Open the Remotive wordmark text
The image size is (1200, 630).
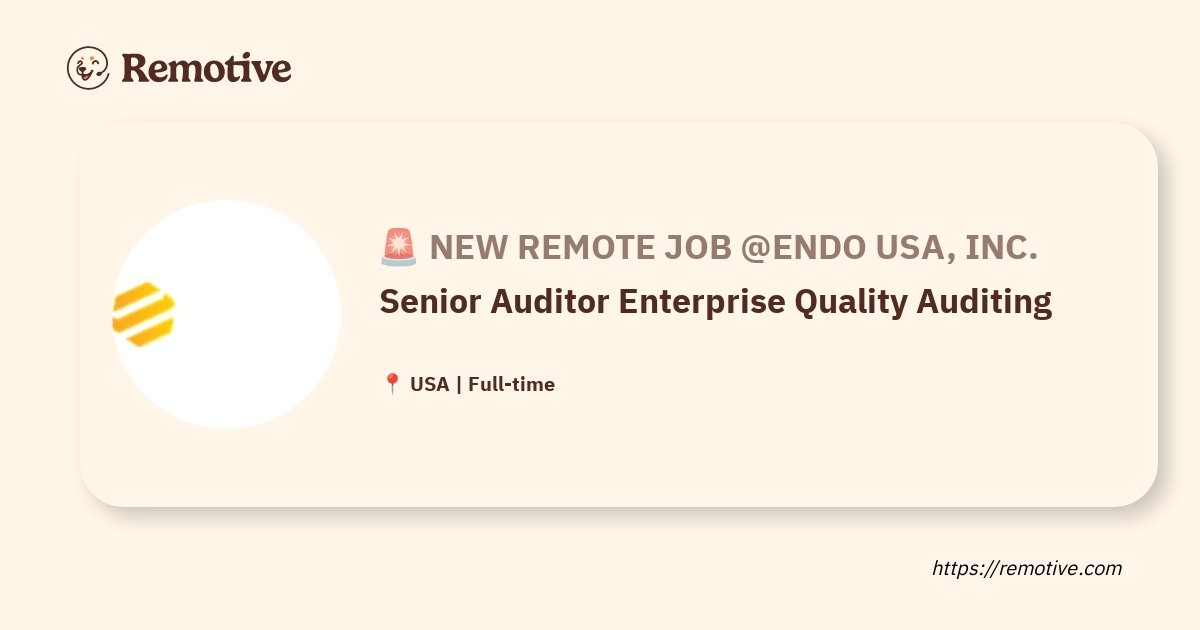click(x=206, y=68)
